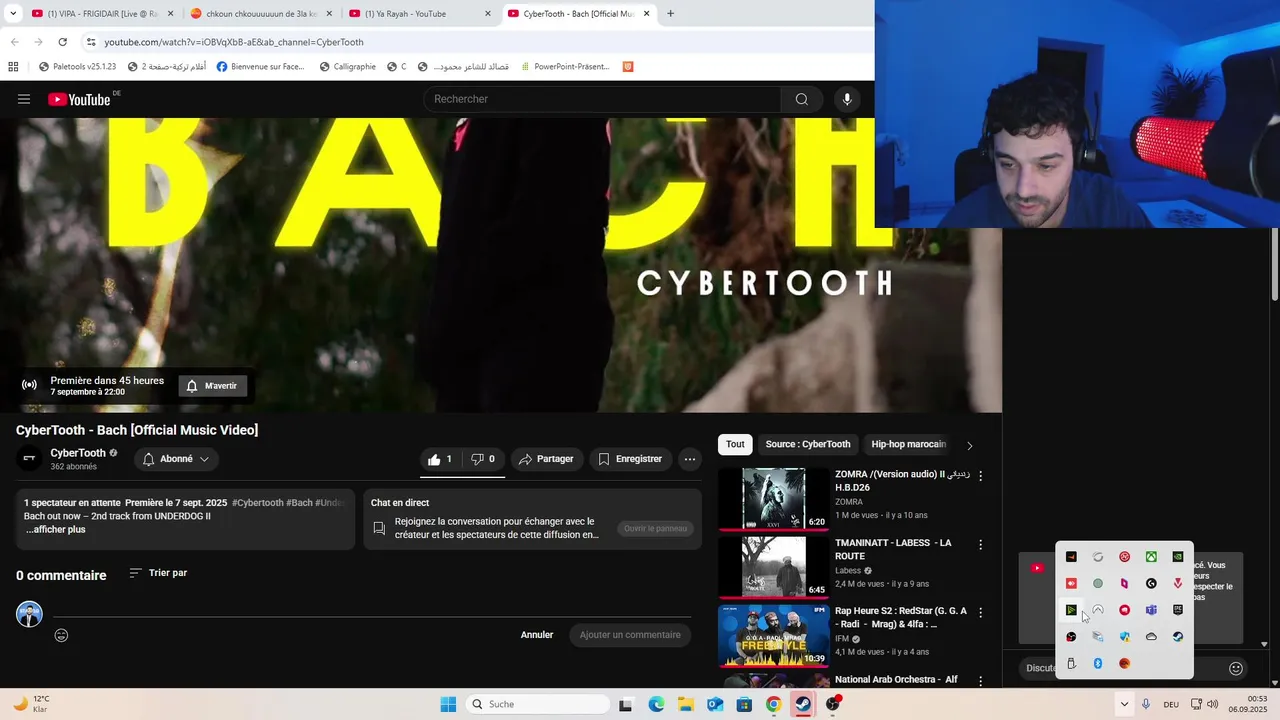
Task: Open NVIDIA icon in tray overflow
Action: pyautogui.click(x=1178, y=557)
